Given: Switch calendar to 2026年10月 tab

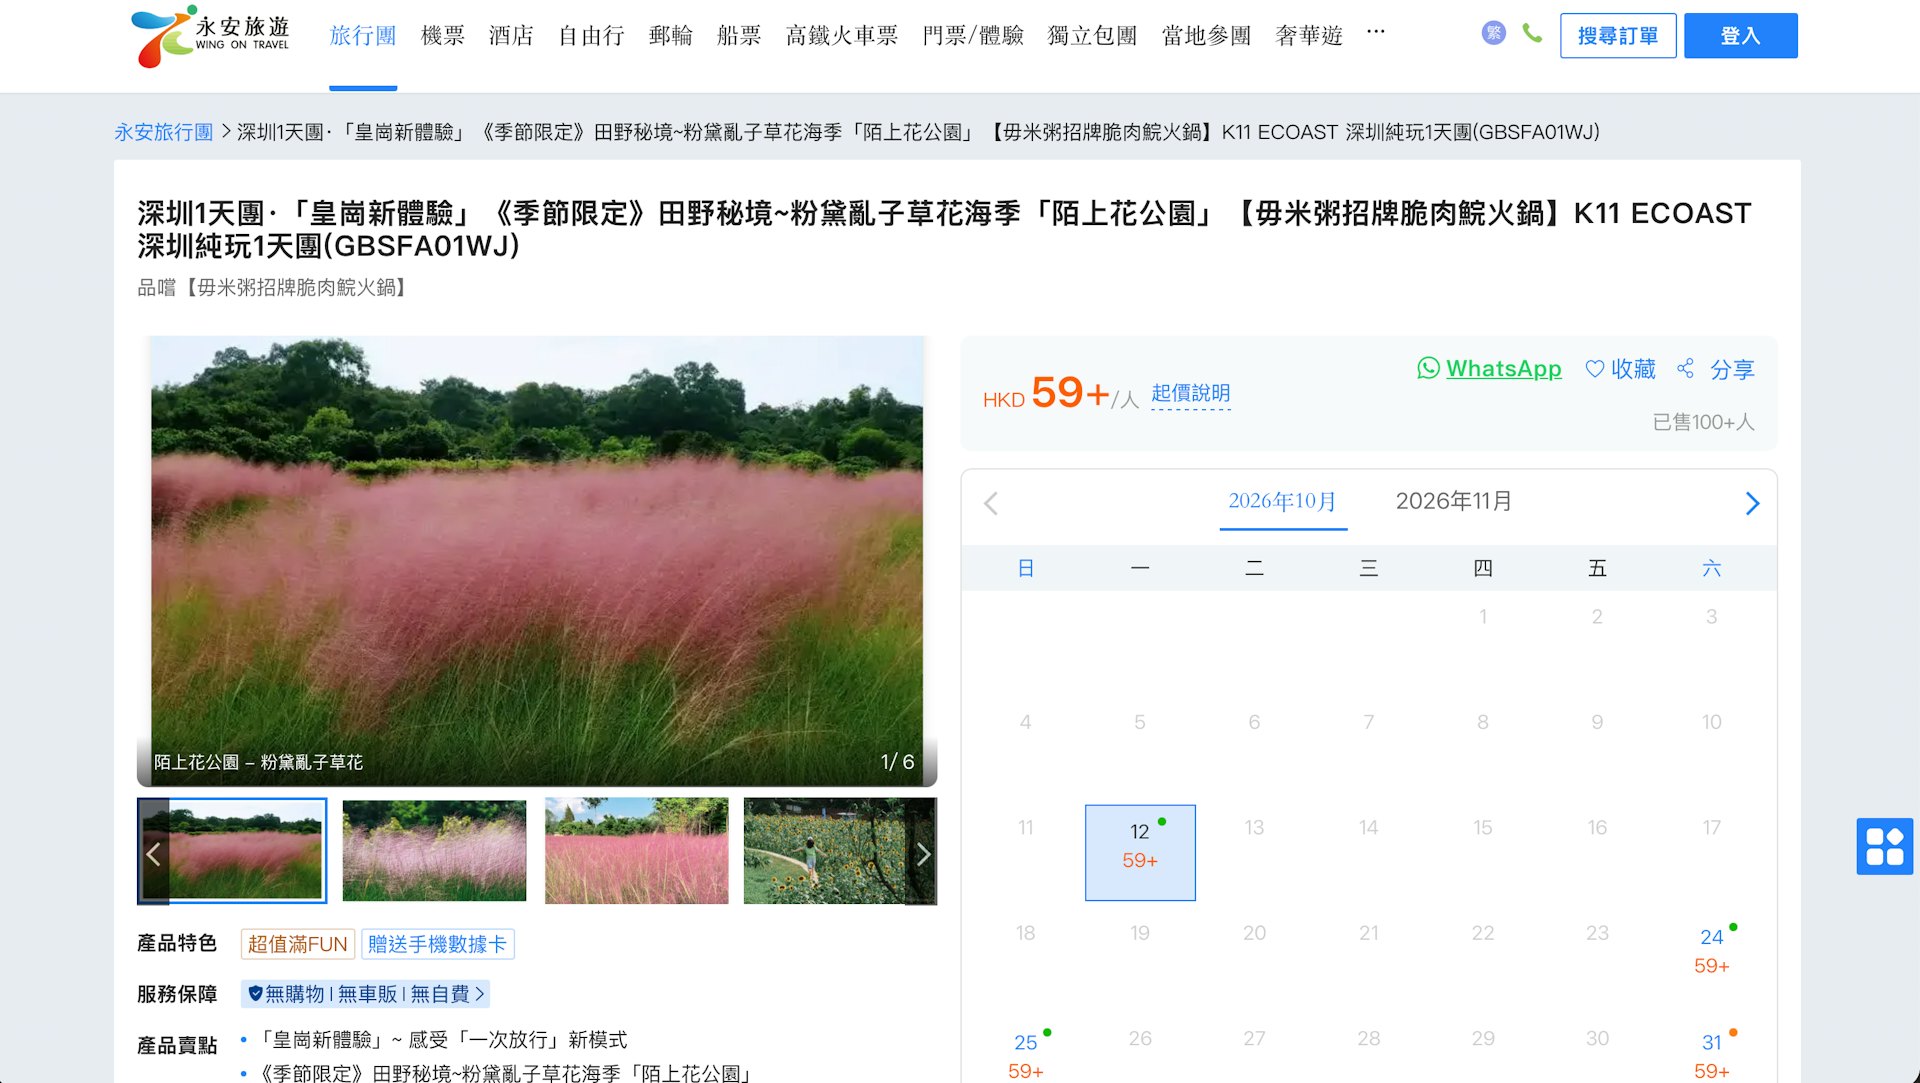Looking at the screenshot, I should click(1282, 501).
